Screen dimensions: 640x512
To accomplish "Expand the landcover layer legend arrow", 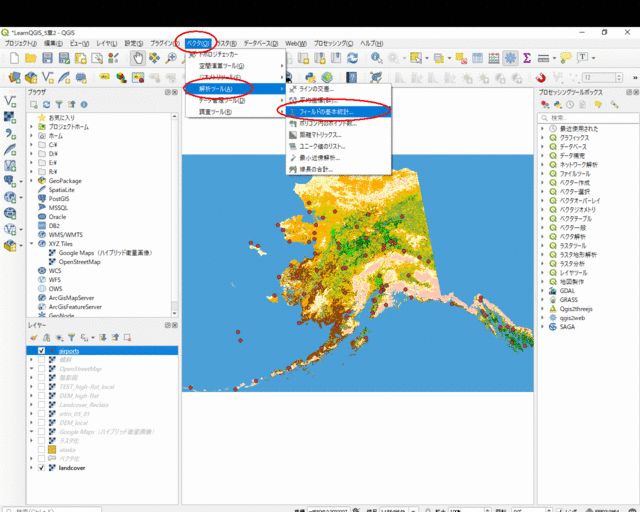I will click(x=31, y=468).
